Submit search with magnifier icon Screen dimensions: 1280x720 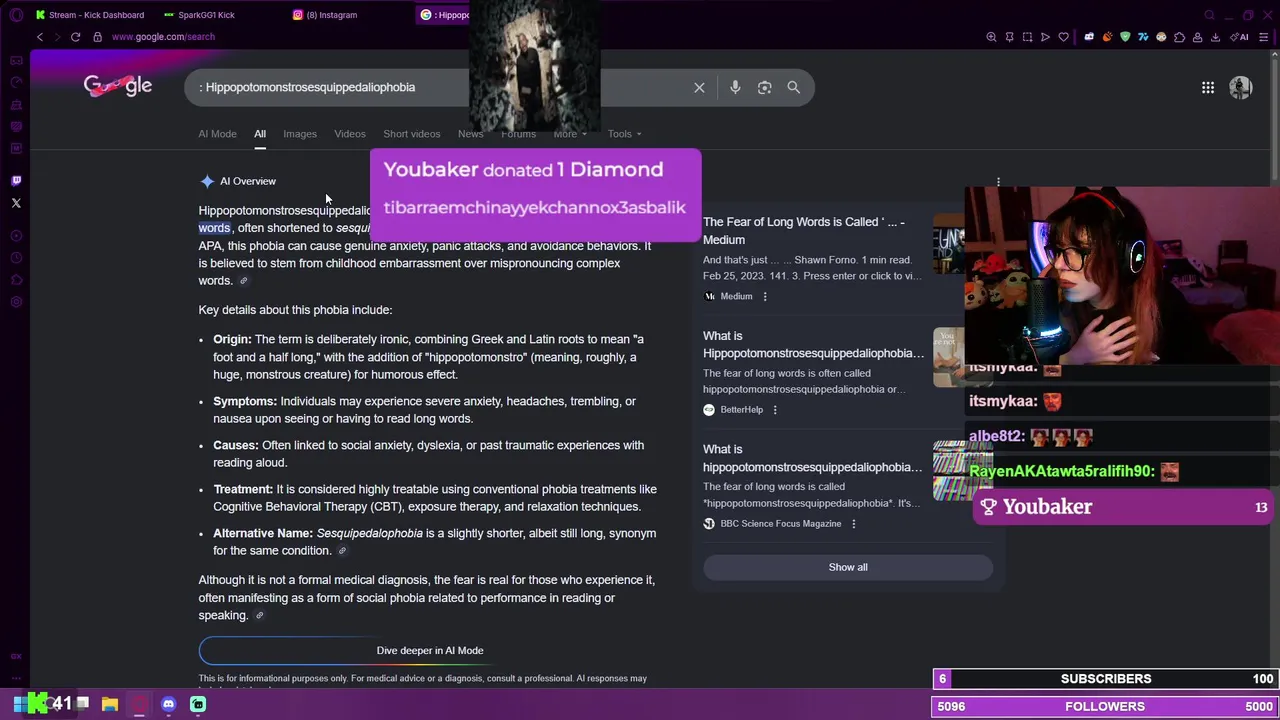click(793, 88)
